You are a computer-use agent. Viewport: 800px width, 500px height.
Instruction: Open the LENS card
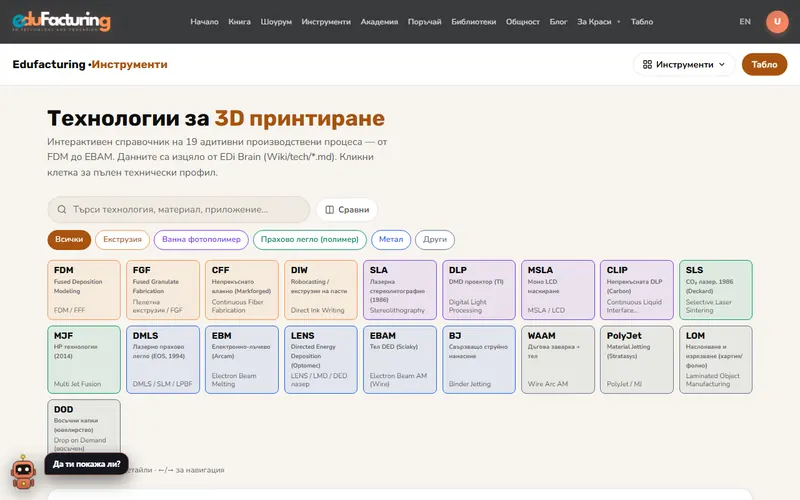[x=321, y=360]
